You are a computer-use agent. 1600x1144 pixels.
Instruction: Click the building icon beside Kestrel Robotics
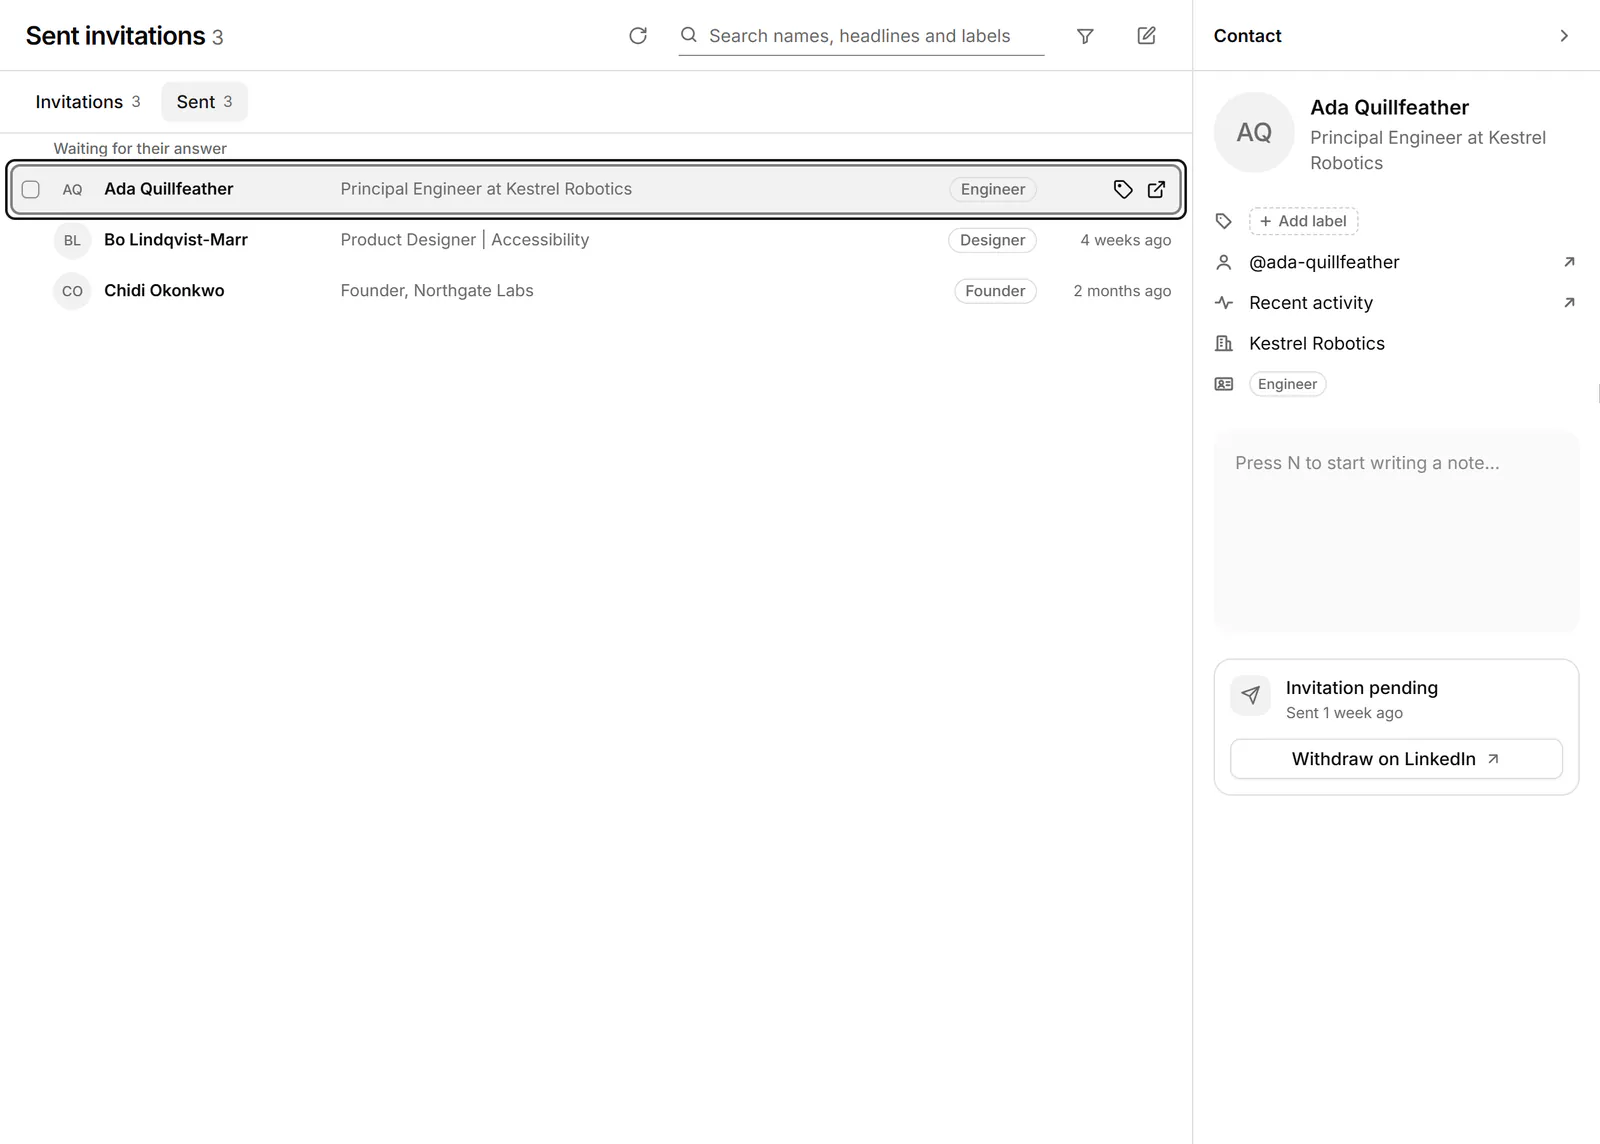click(1223, 343)
